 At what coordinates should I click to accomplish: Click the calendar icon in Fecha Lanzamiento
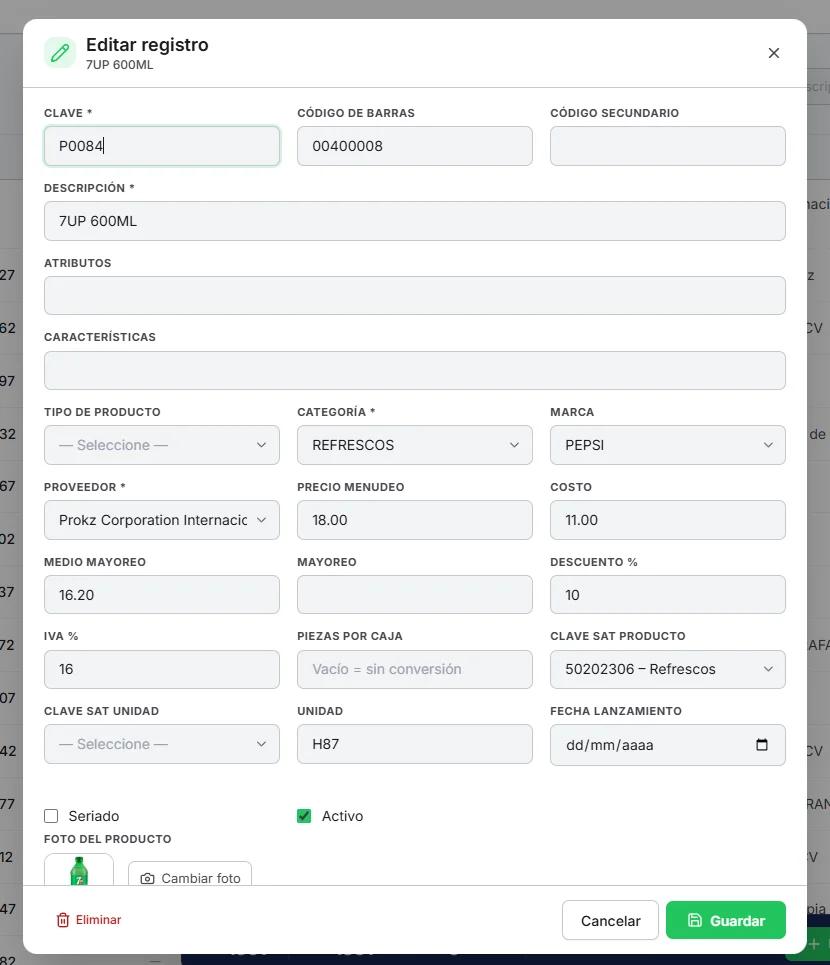[762, 745]
